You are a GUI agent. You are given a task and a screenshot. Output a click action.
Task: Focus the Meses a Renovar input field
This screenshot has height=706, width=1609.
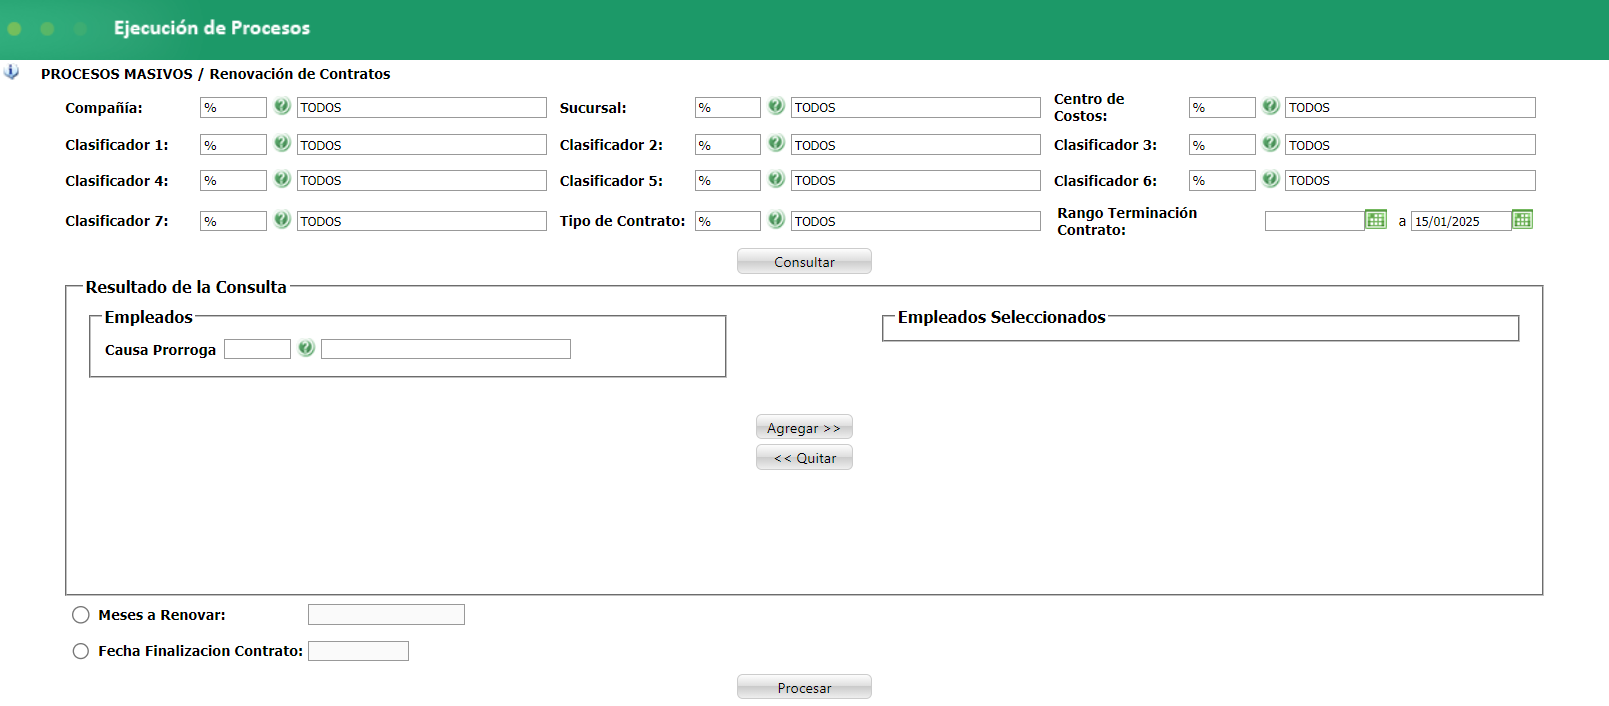[x=386, y=614]
